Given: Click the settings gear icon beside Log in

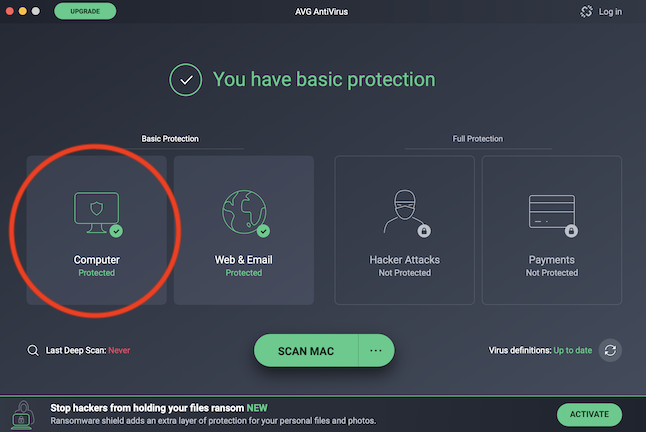Looking at the screenshot, I should [x=586, y=12].
